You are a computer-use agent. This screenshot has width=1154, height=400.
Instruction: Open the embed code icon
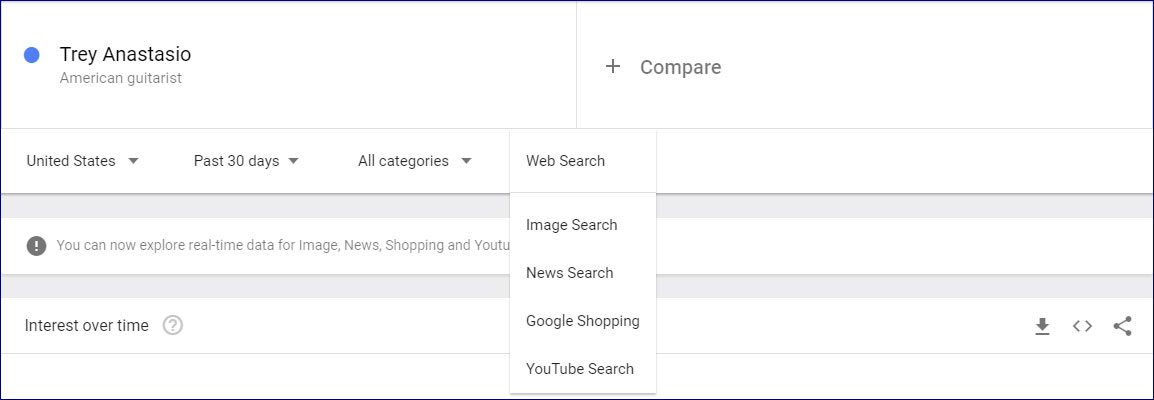[x=1082, y=326]
